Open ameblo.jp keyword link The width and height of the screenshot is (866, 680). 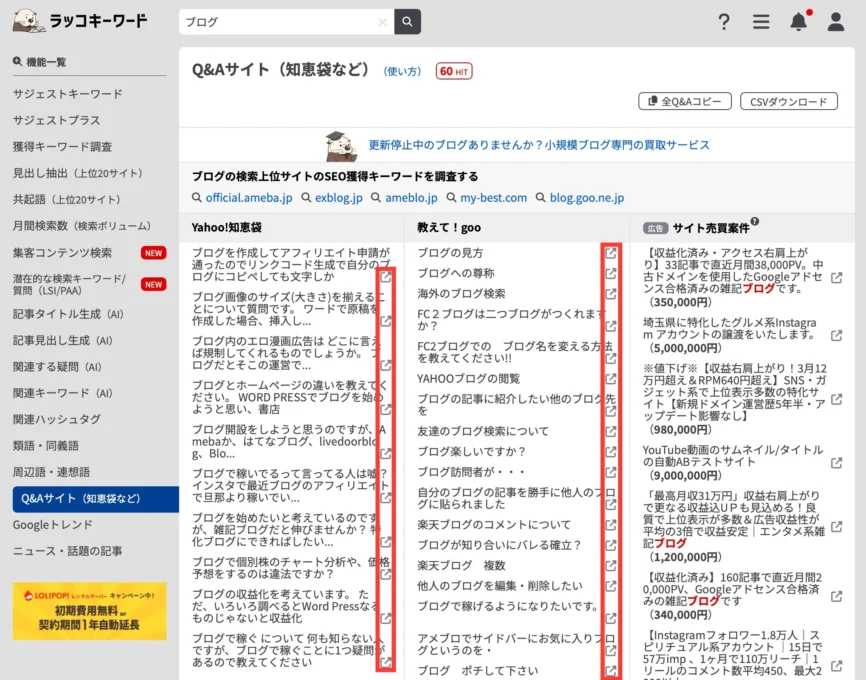(411, 198)
